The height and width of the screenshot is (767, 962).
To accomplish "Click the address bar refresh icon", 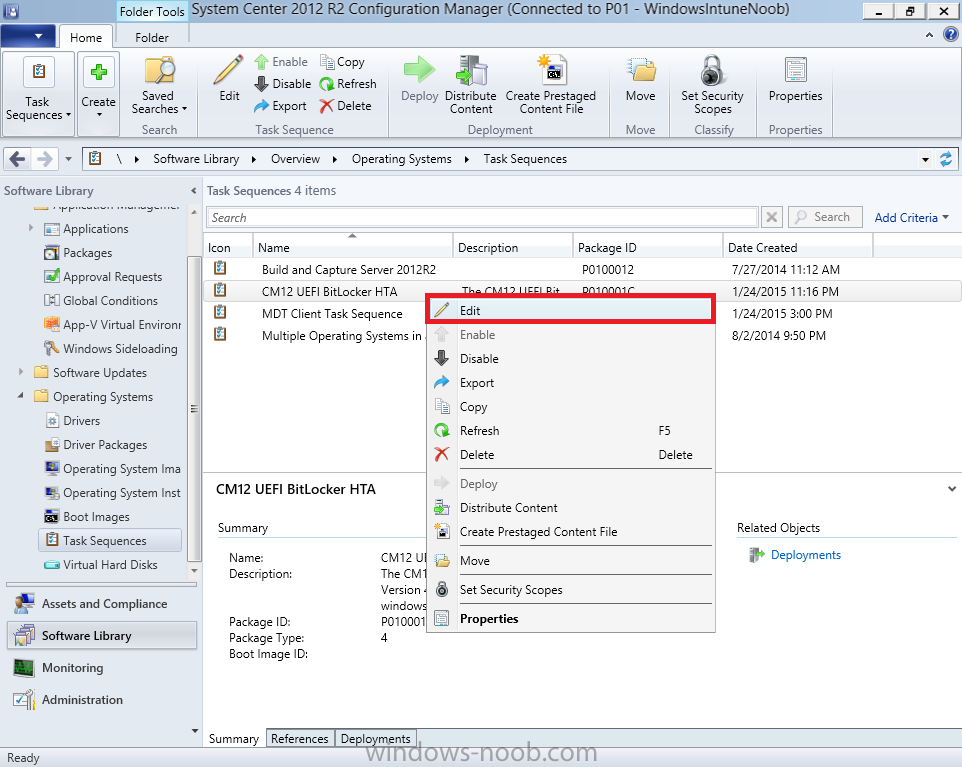I will 946,160.
